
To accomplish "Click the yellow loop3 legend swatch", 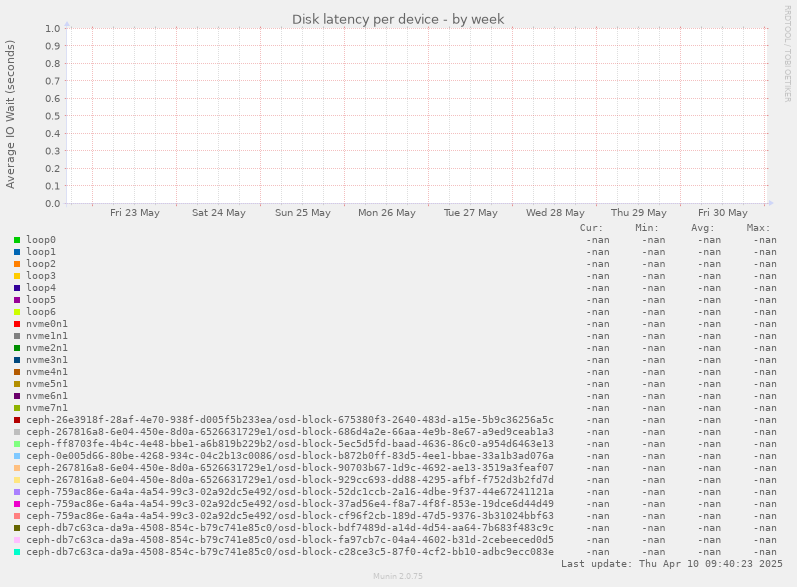I will click(17, 276).
